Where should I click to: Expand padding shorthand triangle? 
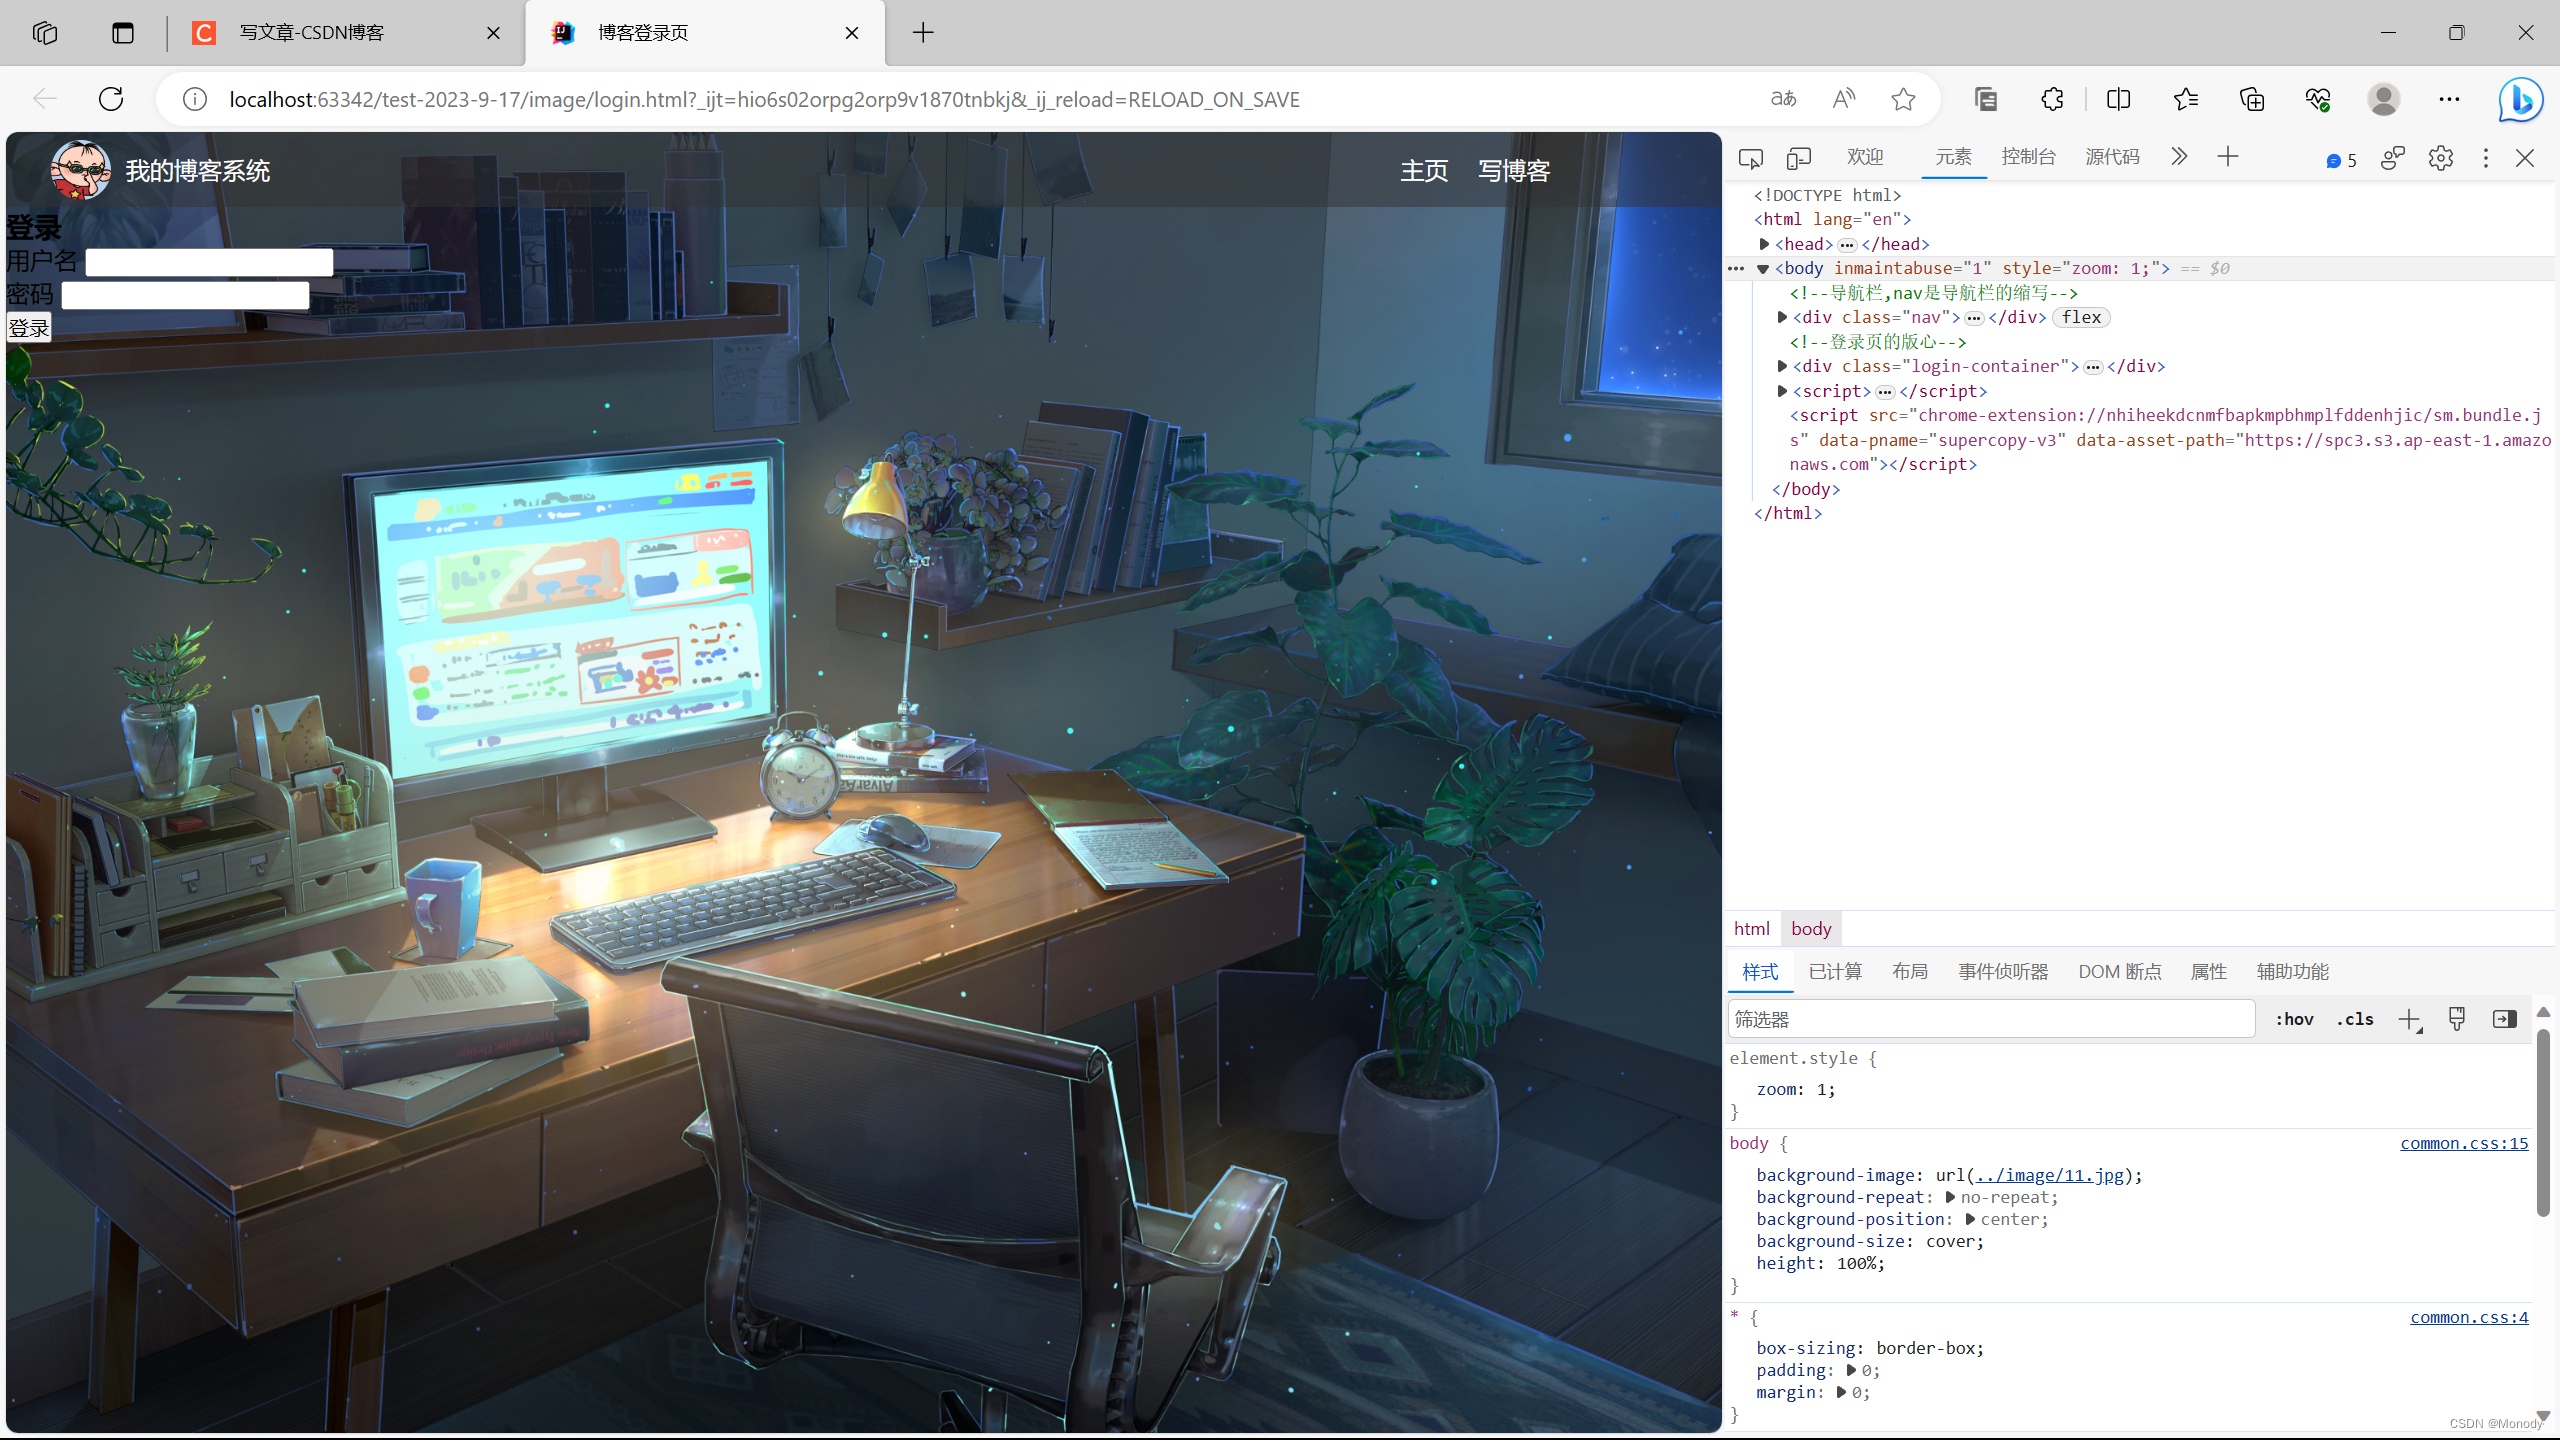(1852, 1370)
